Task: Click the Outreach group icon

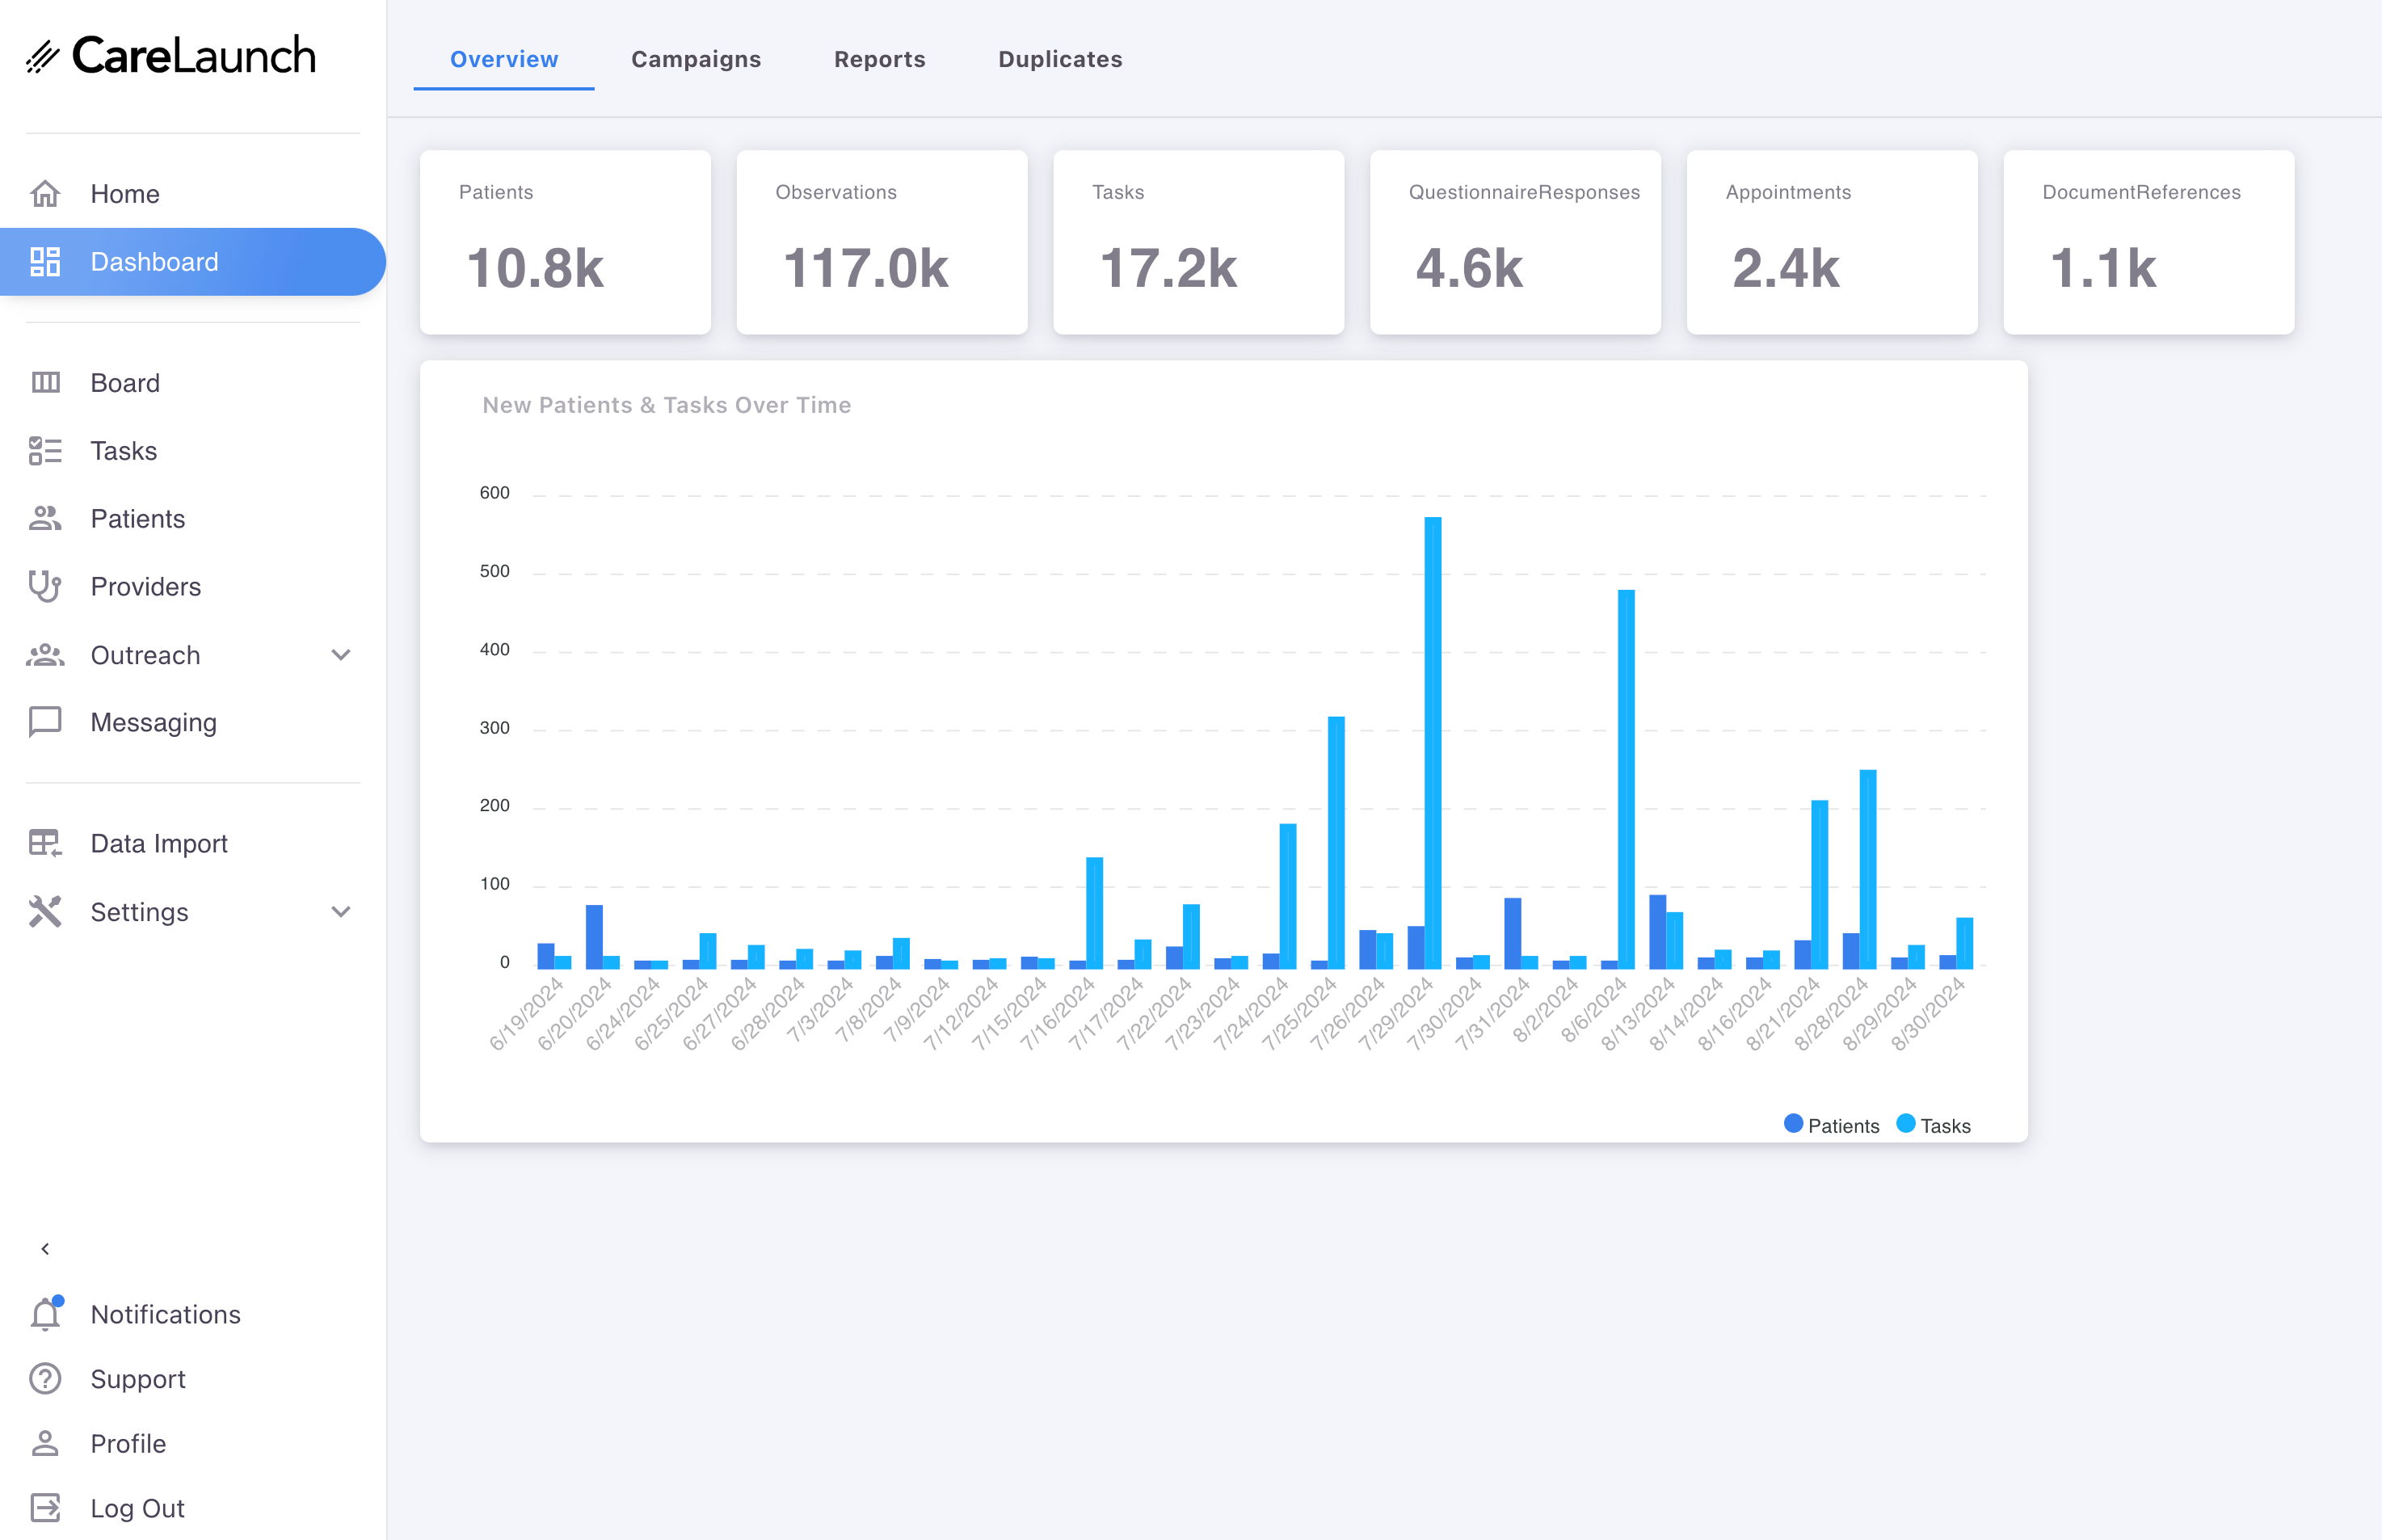Action: pos(45,655)
